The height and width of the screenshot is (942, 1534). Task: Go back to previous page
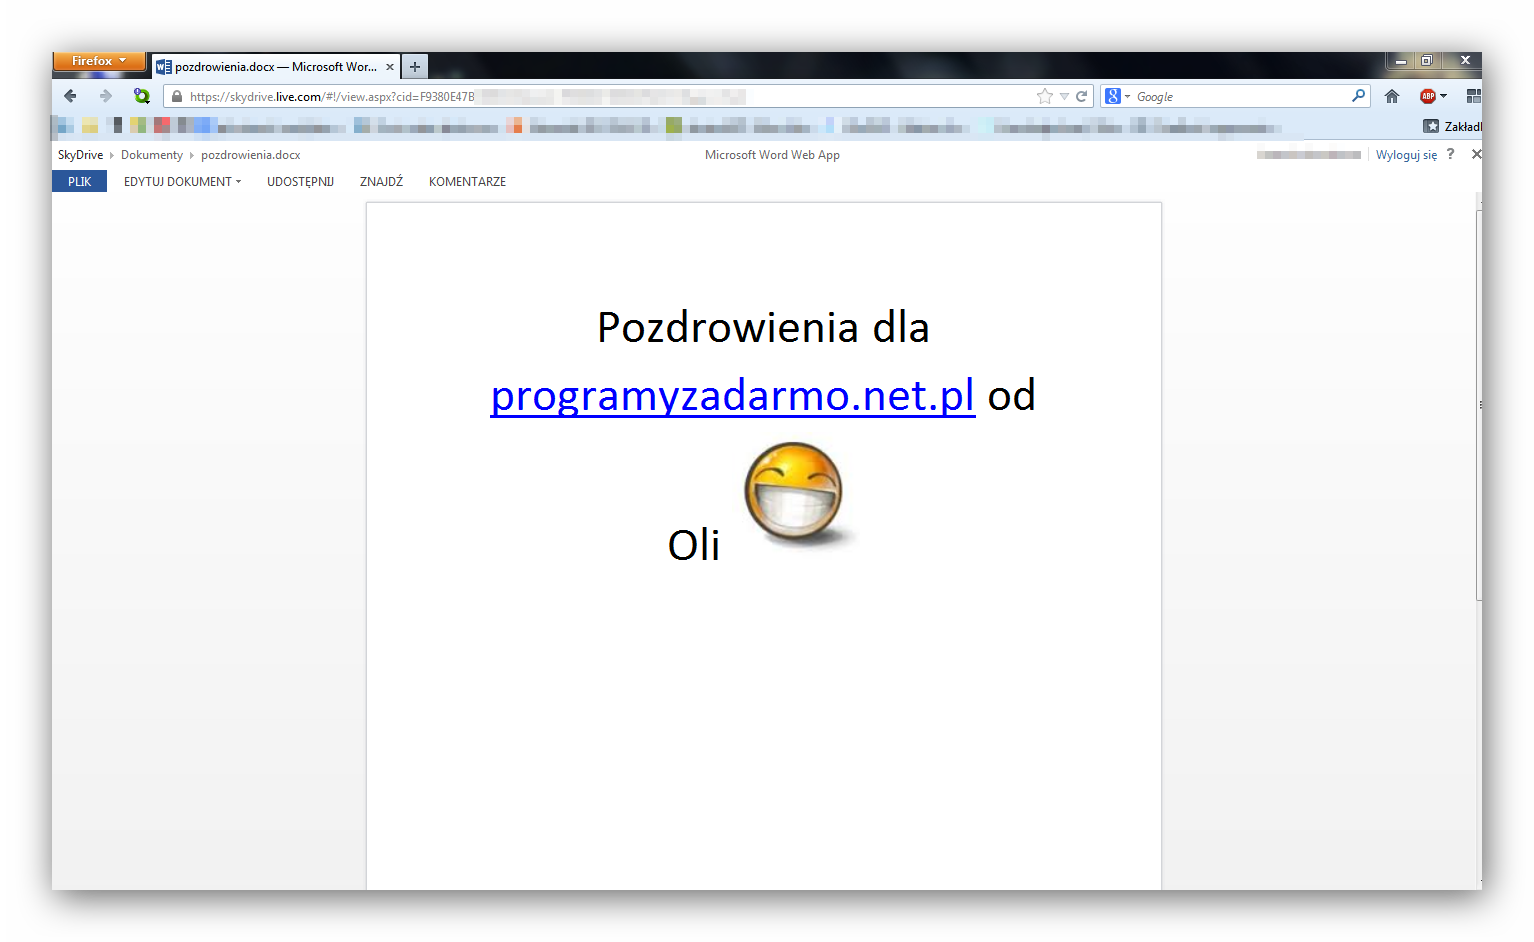(x=70, y=96)
